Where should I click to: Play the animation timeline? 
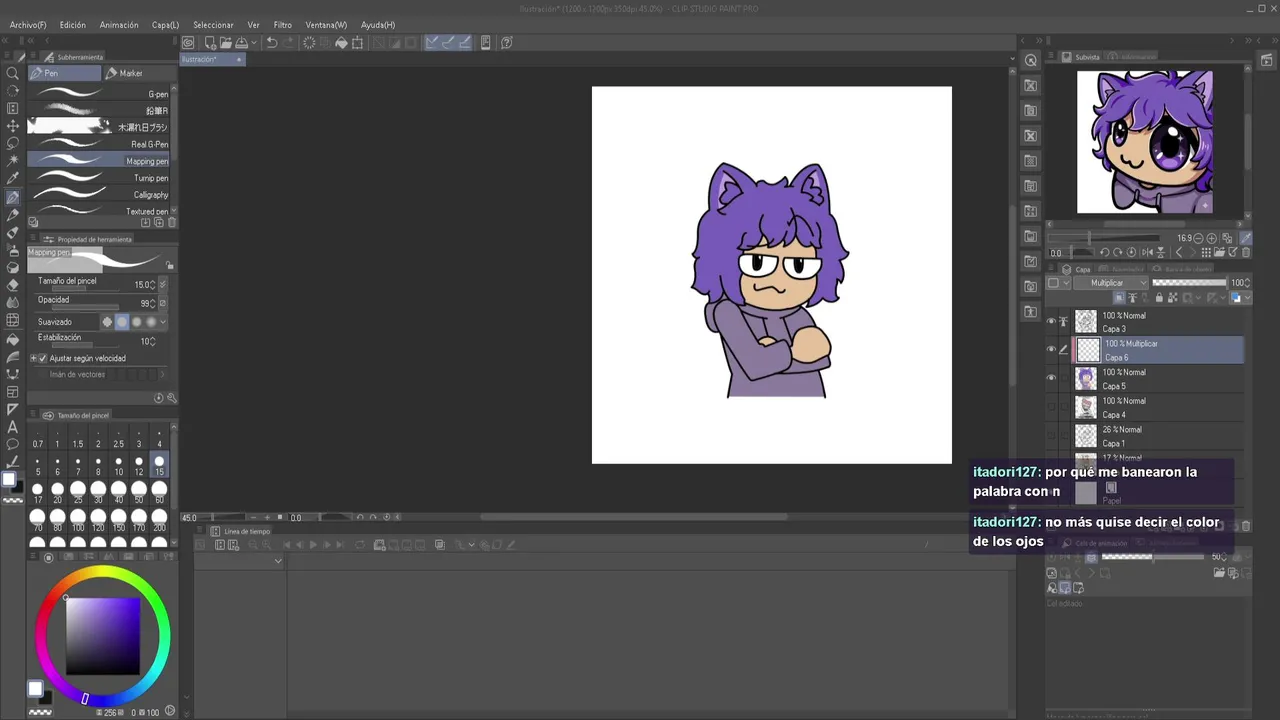pyautogui.click(x=312, y=545)
